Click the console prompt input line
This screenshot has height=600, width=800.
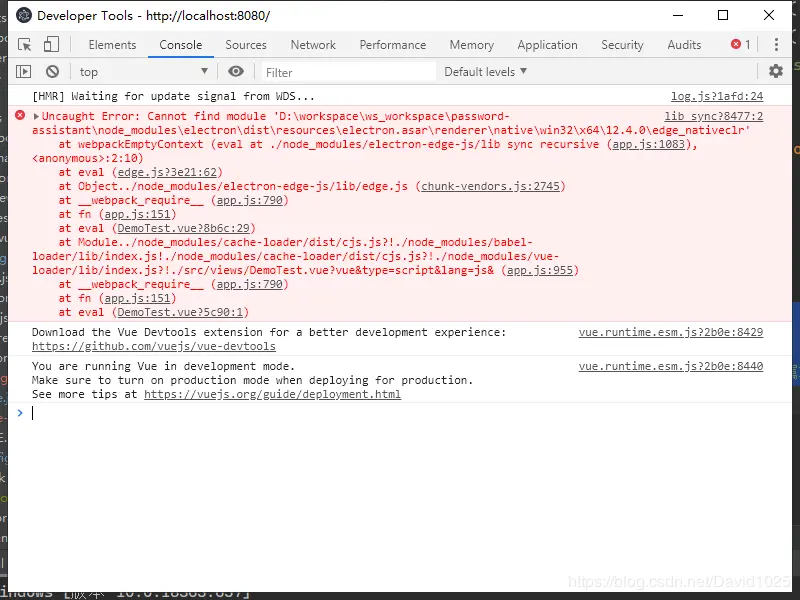[x=398, y=413]
